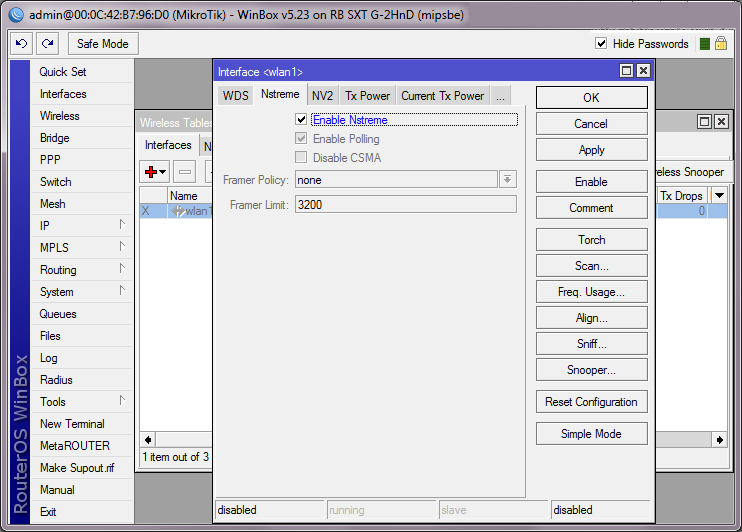Click the green status indicator icon
This screenshot has width=742, height=532.
705,44
